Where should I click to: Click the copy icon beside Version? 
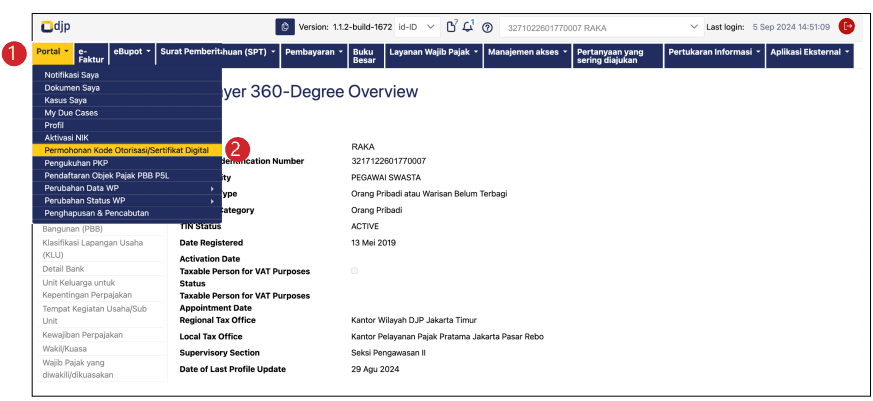pos(285,27)
